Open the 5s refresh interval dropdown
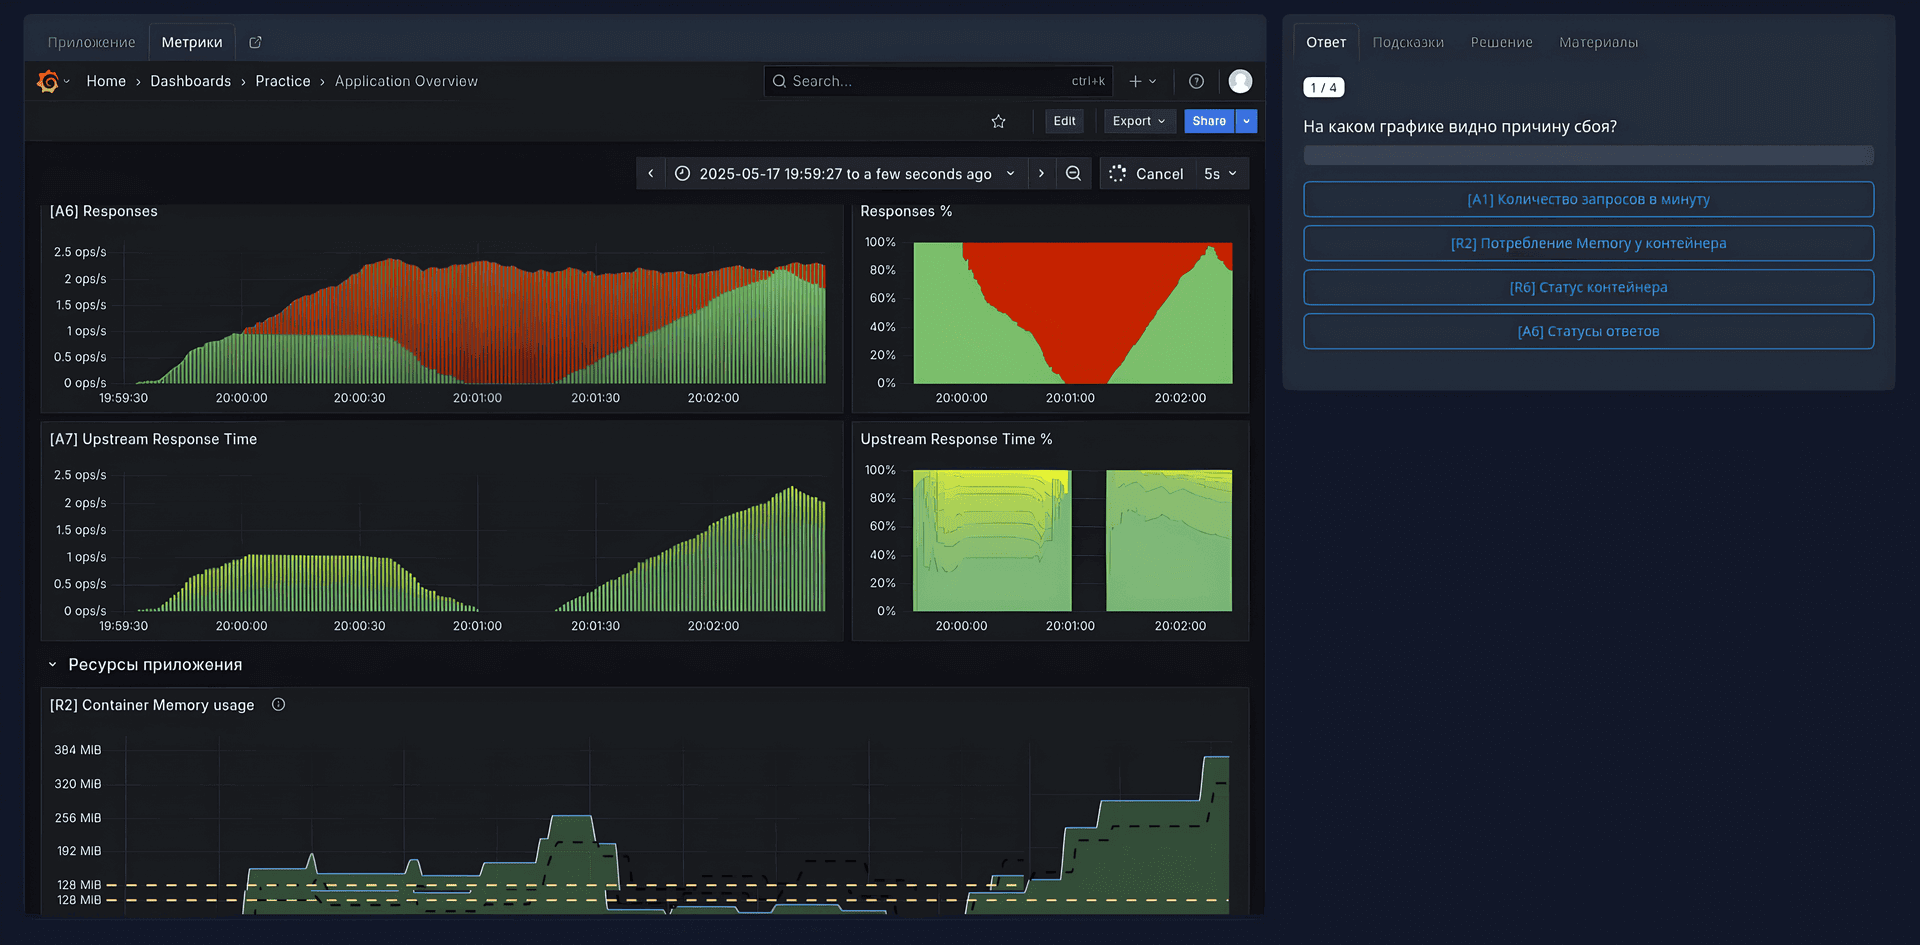The width and height of the screenshot is (1920, 945). pyautogui.click(x=1220, y=173)
